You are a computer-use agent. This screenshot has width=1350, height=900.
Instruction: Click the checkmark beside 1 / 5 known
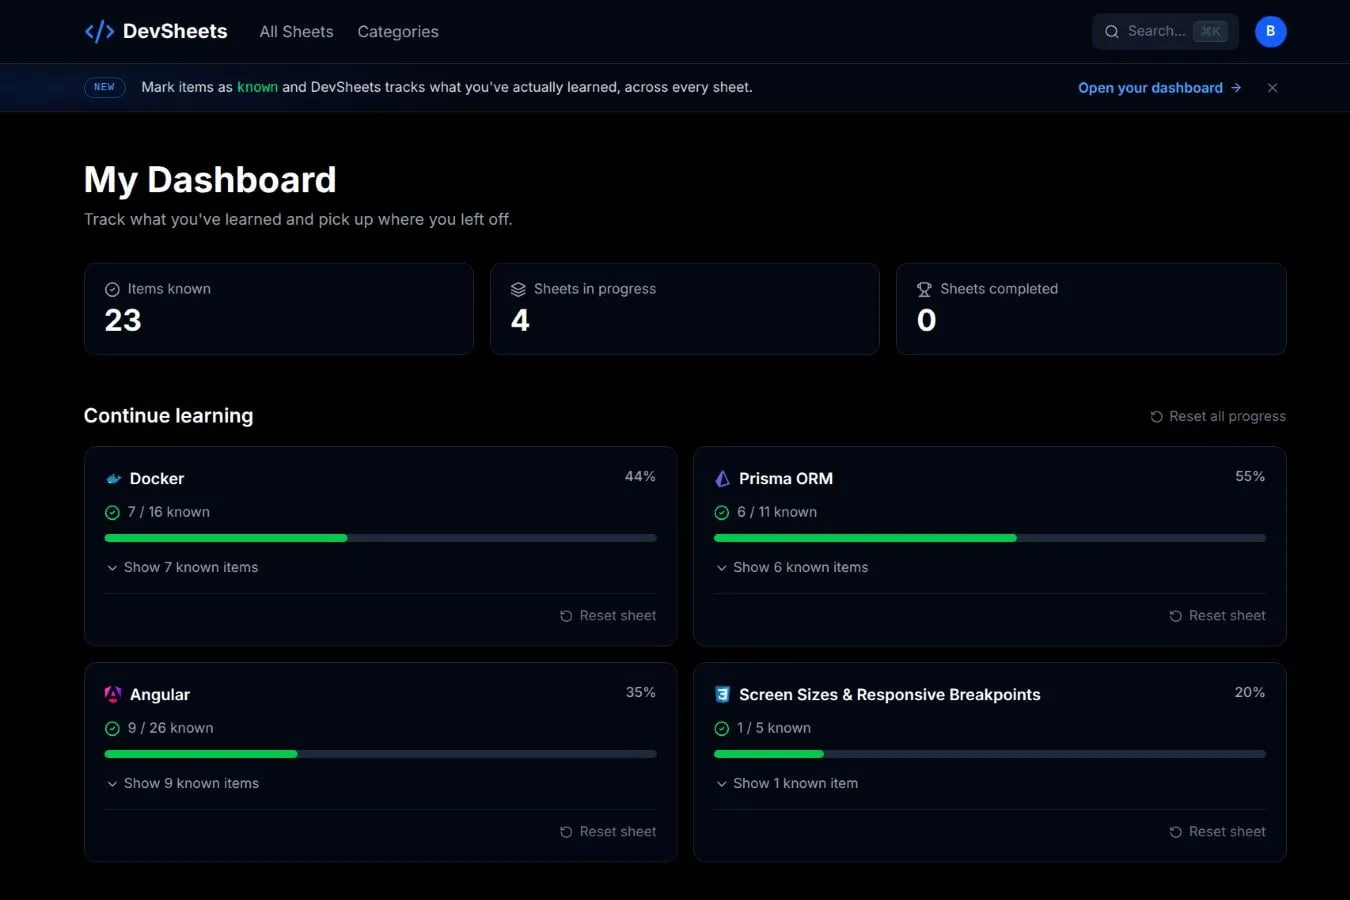pos(721,729)
